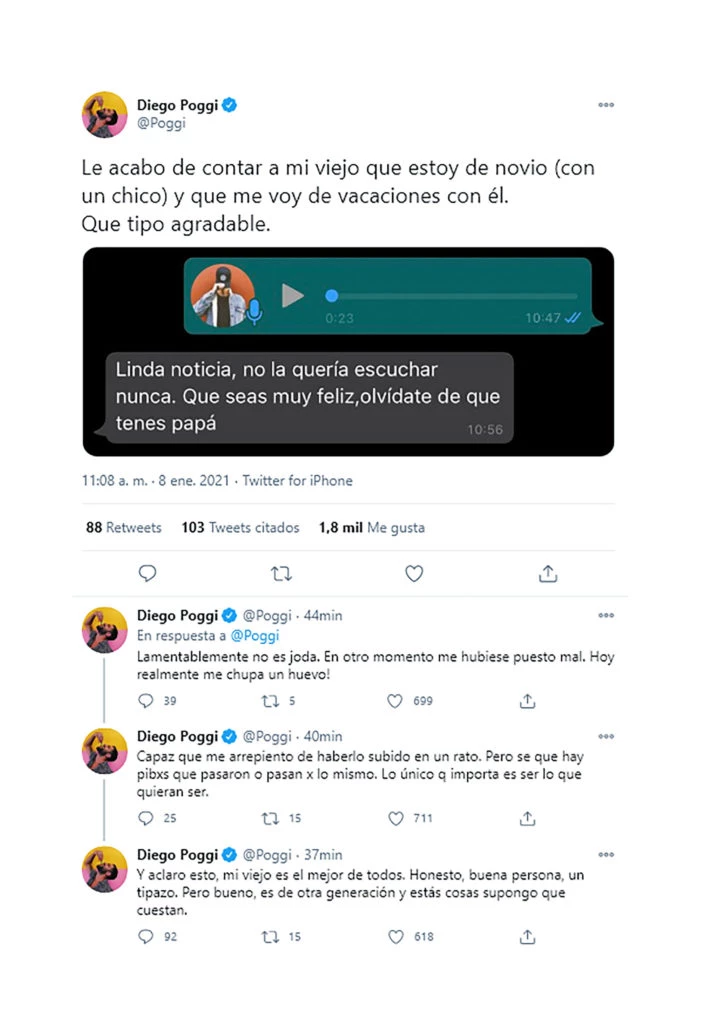Open more options for the main tweet
717x1024 pixels.
pyautogui.click(x=606, y=105)
